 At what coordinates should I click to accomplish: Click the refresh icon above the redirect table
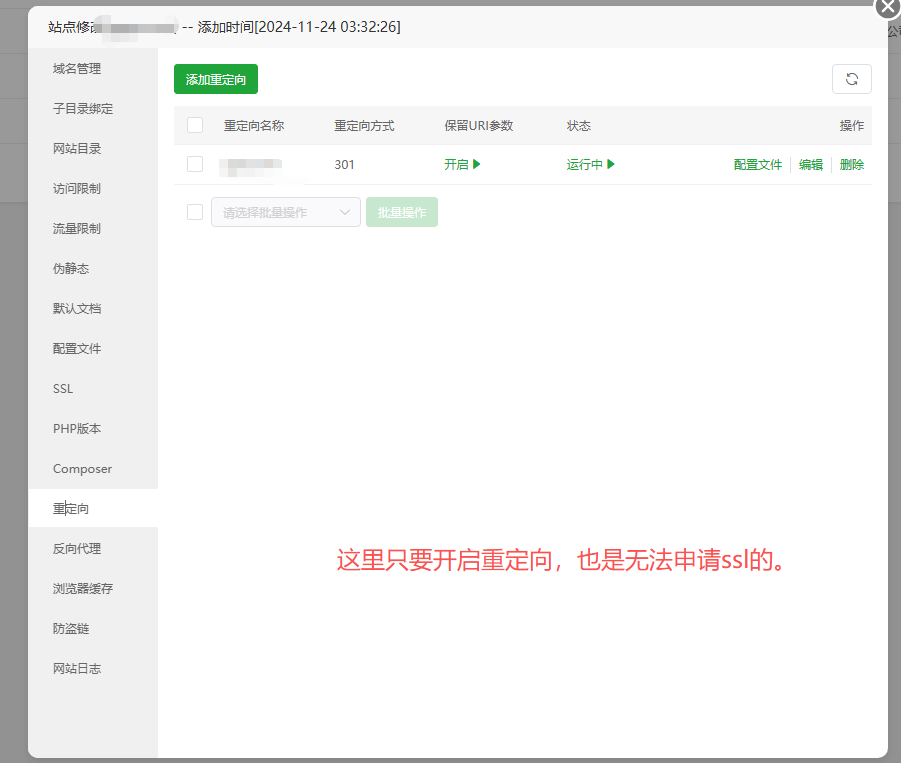click(x=851, y=78)
